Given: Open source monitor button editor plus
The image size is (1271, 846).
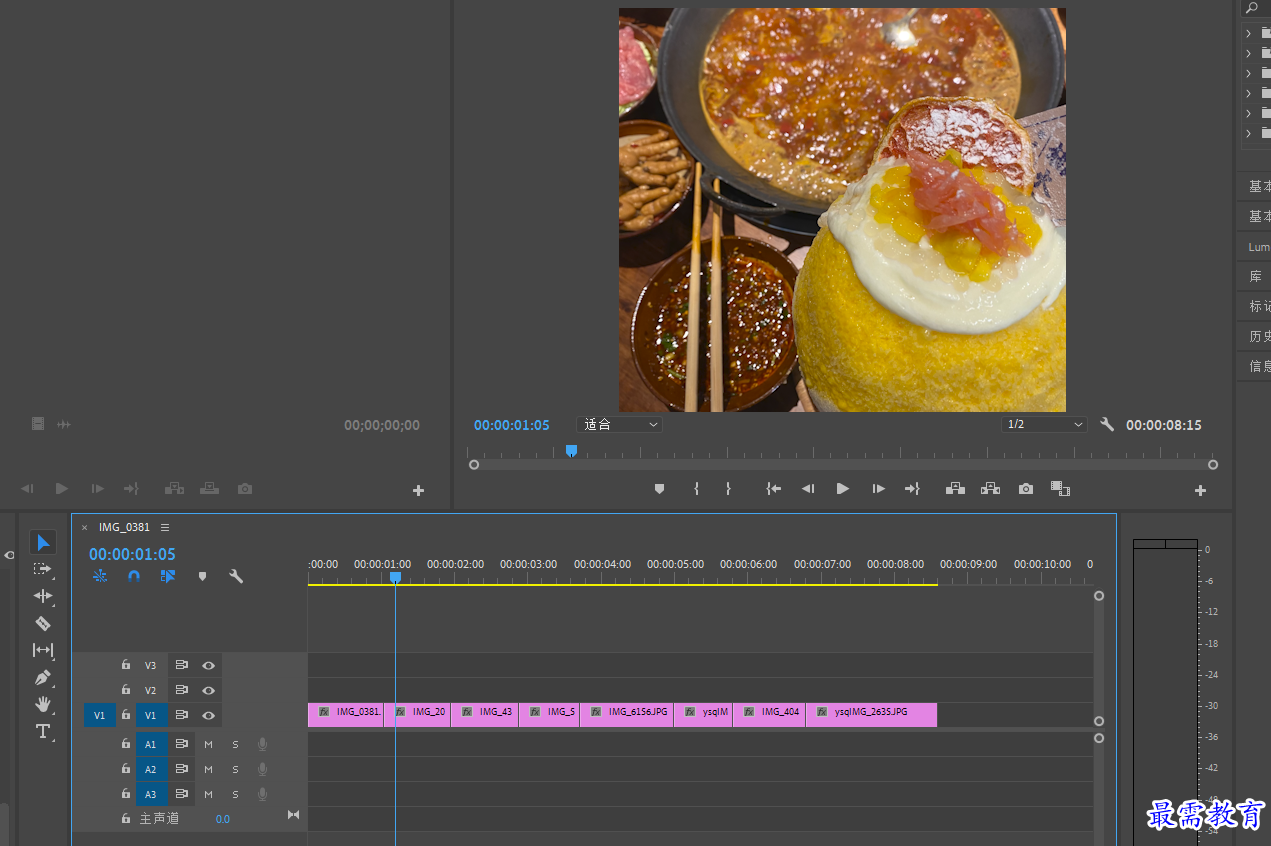Looking at the screenshot, I should 418,490.
